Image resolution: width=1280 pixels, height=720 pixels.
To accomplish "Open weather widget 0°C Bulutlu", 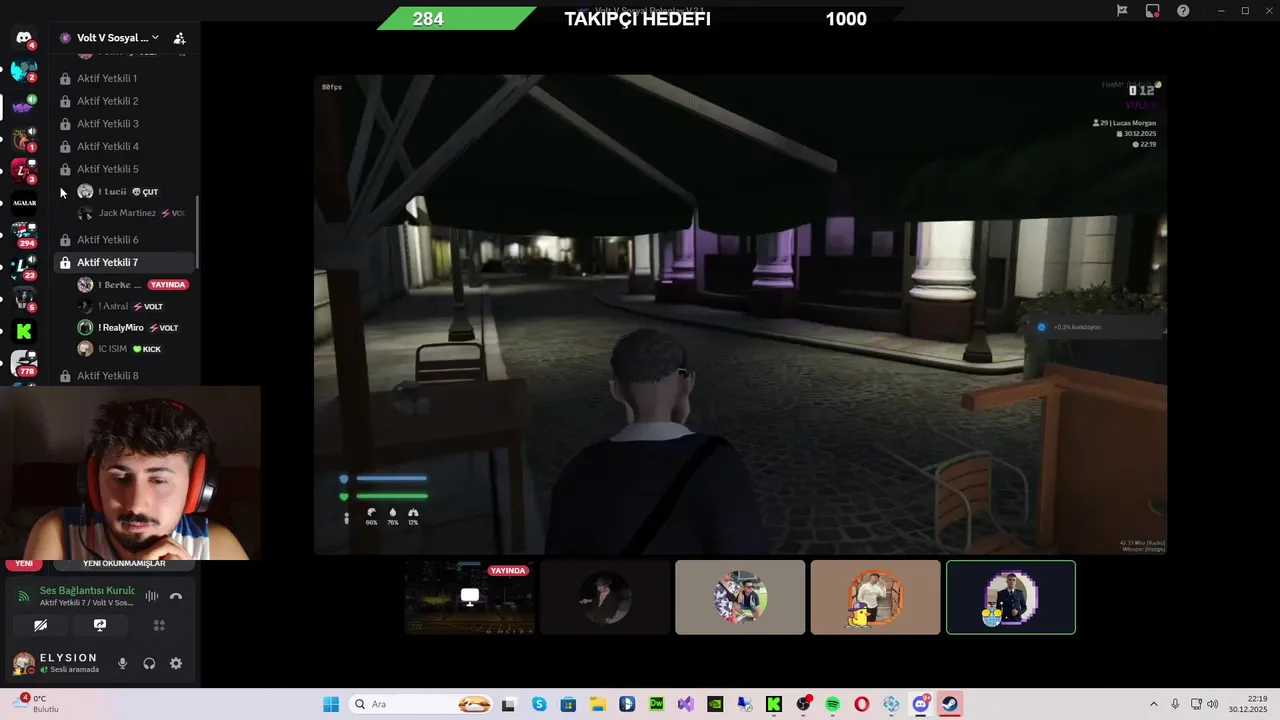I will (36, 704).
